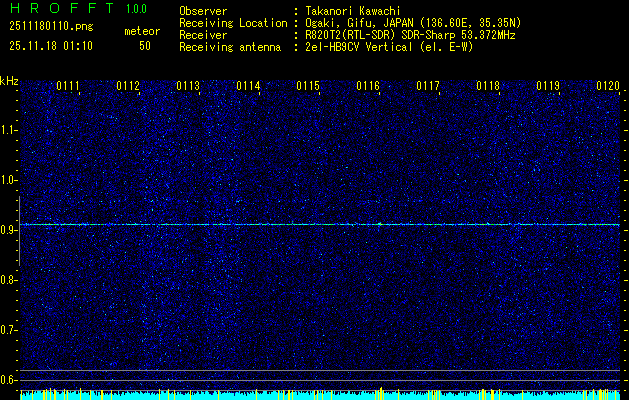Click the Receiving antenna label

(x=230, y=47)
